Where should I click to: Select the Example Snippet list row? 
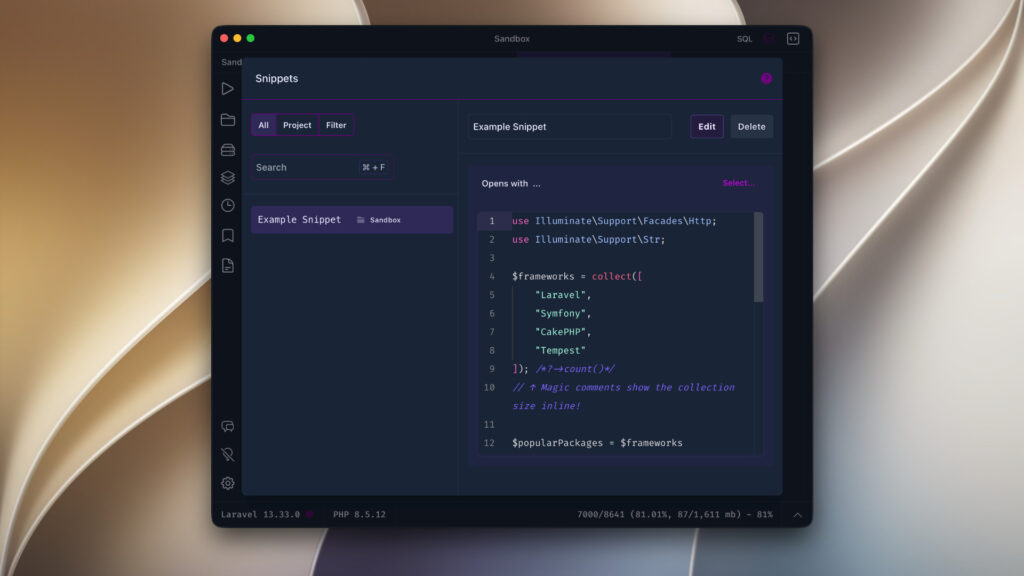coord(352,220)
